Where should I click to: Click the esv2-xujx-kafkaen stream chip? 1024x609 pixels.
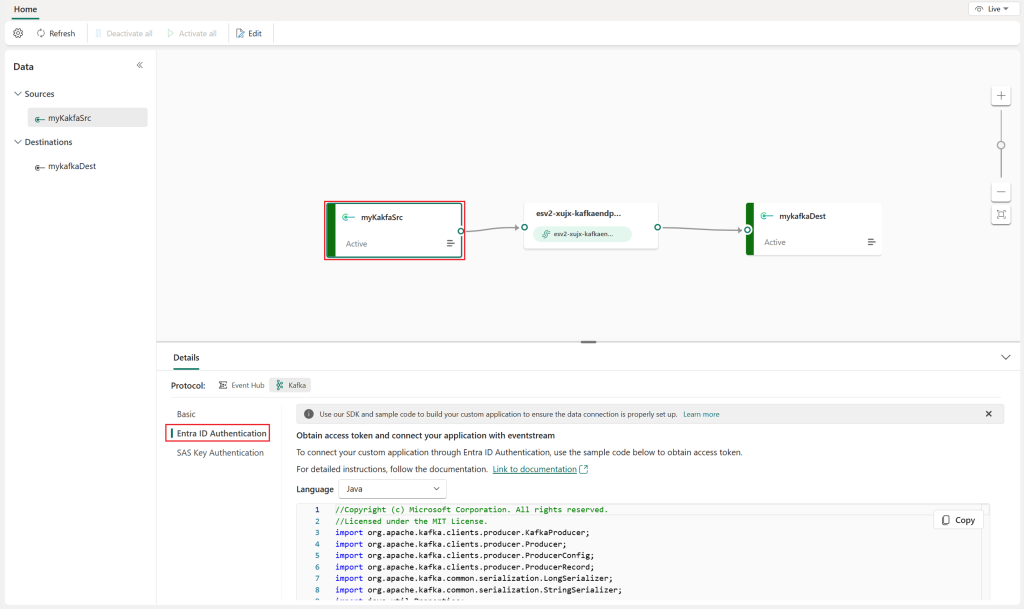click(x=583, y=234)
